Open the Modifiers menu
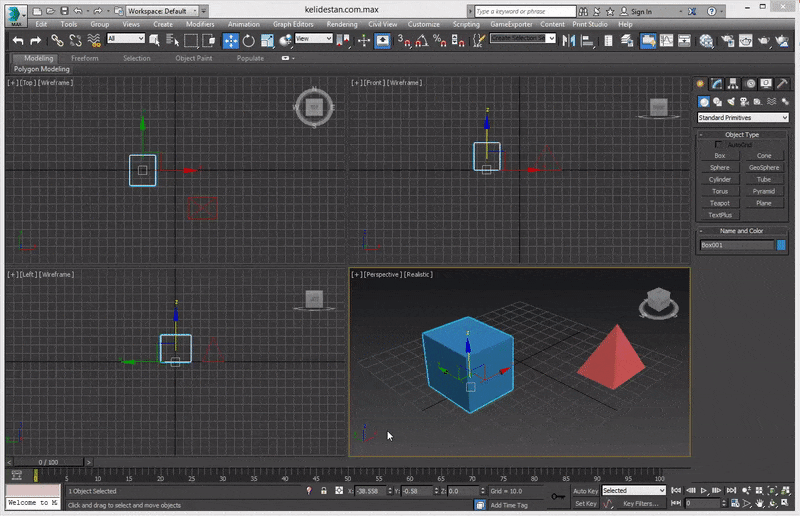The image size is (800, 516). 200,24
